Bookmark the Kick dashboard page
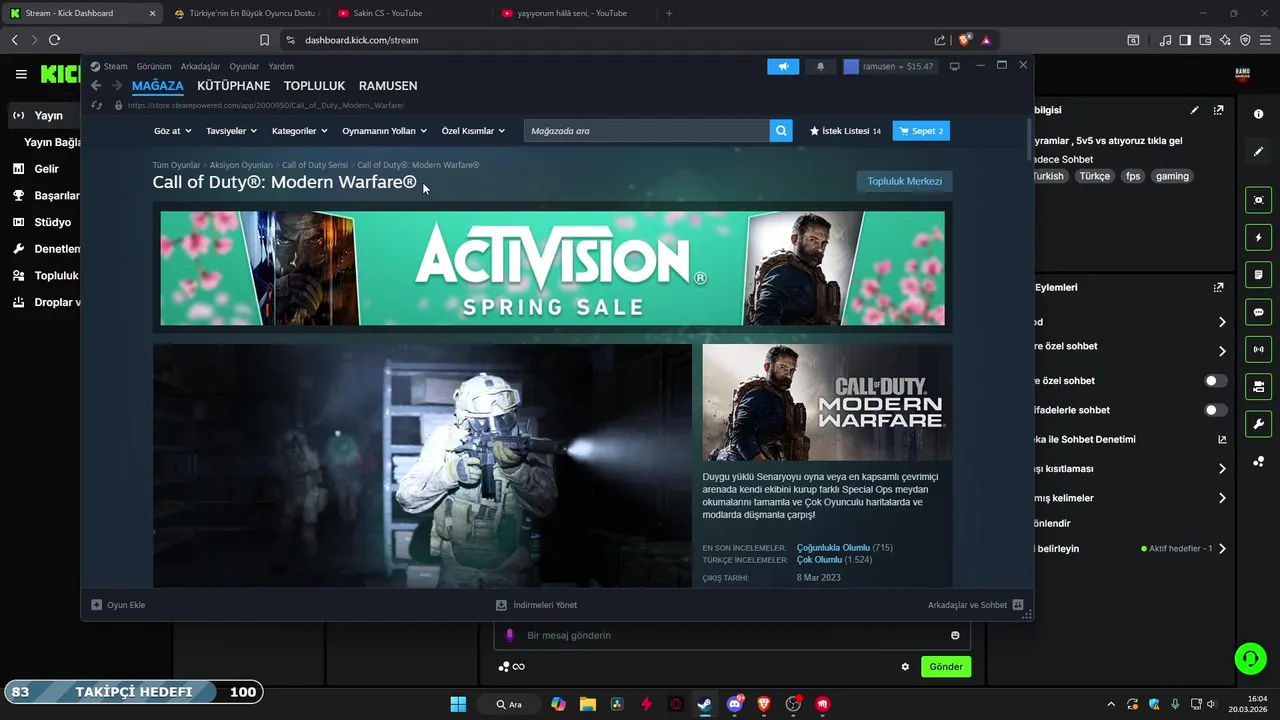Image resolution: width=1280 pixels, height=720 pixels. click(x=264, y=40)
